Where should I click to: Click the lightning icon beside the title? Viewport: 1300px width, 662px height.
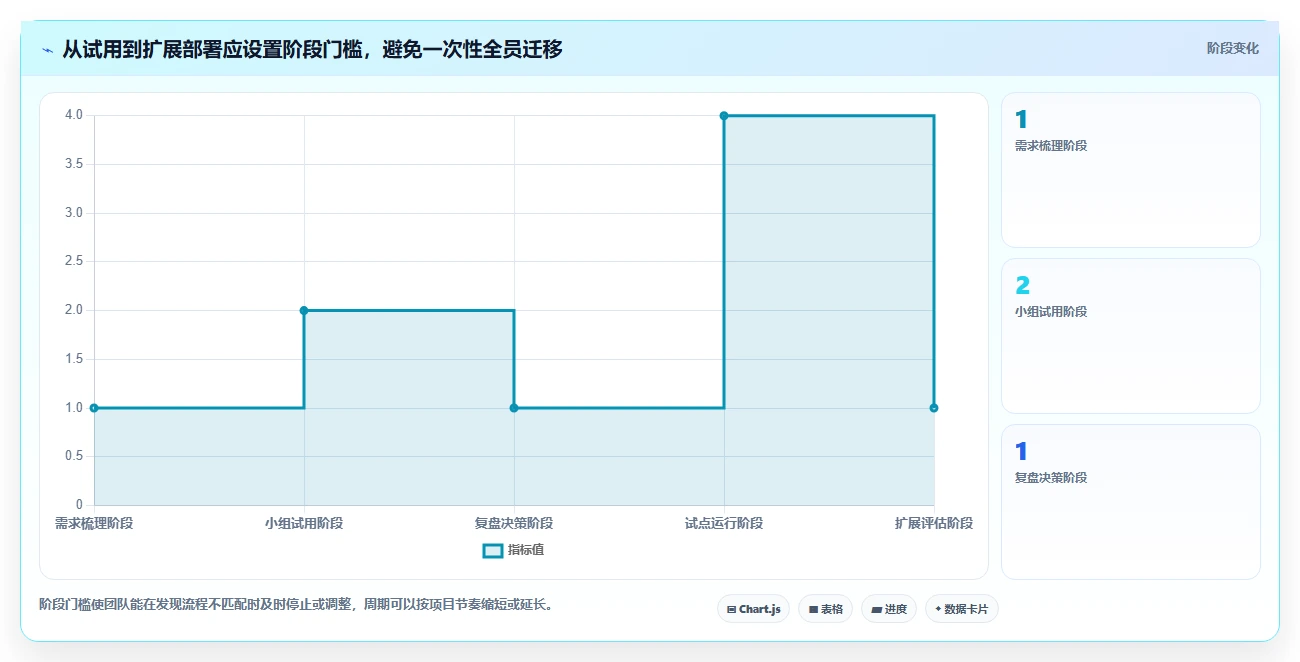(47, 49)
